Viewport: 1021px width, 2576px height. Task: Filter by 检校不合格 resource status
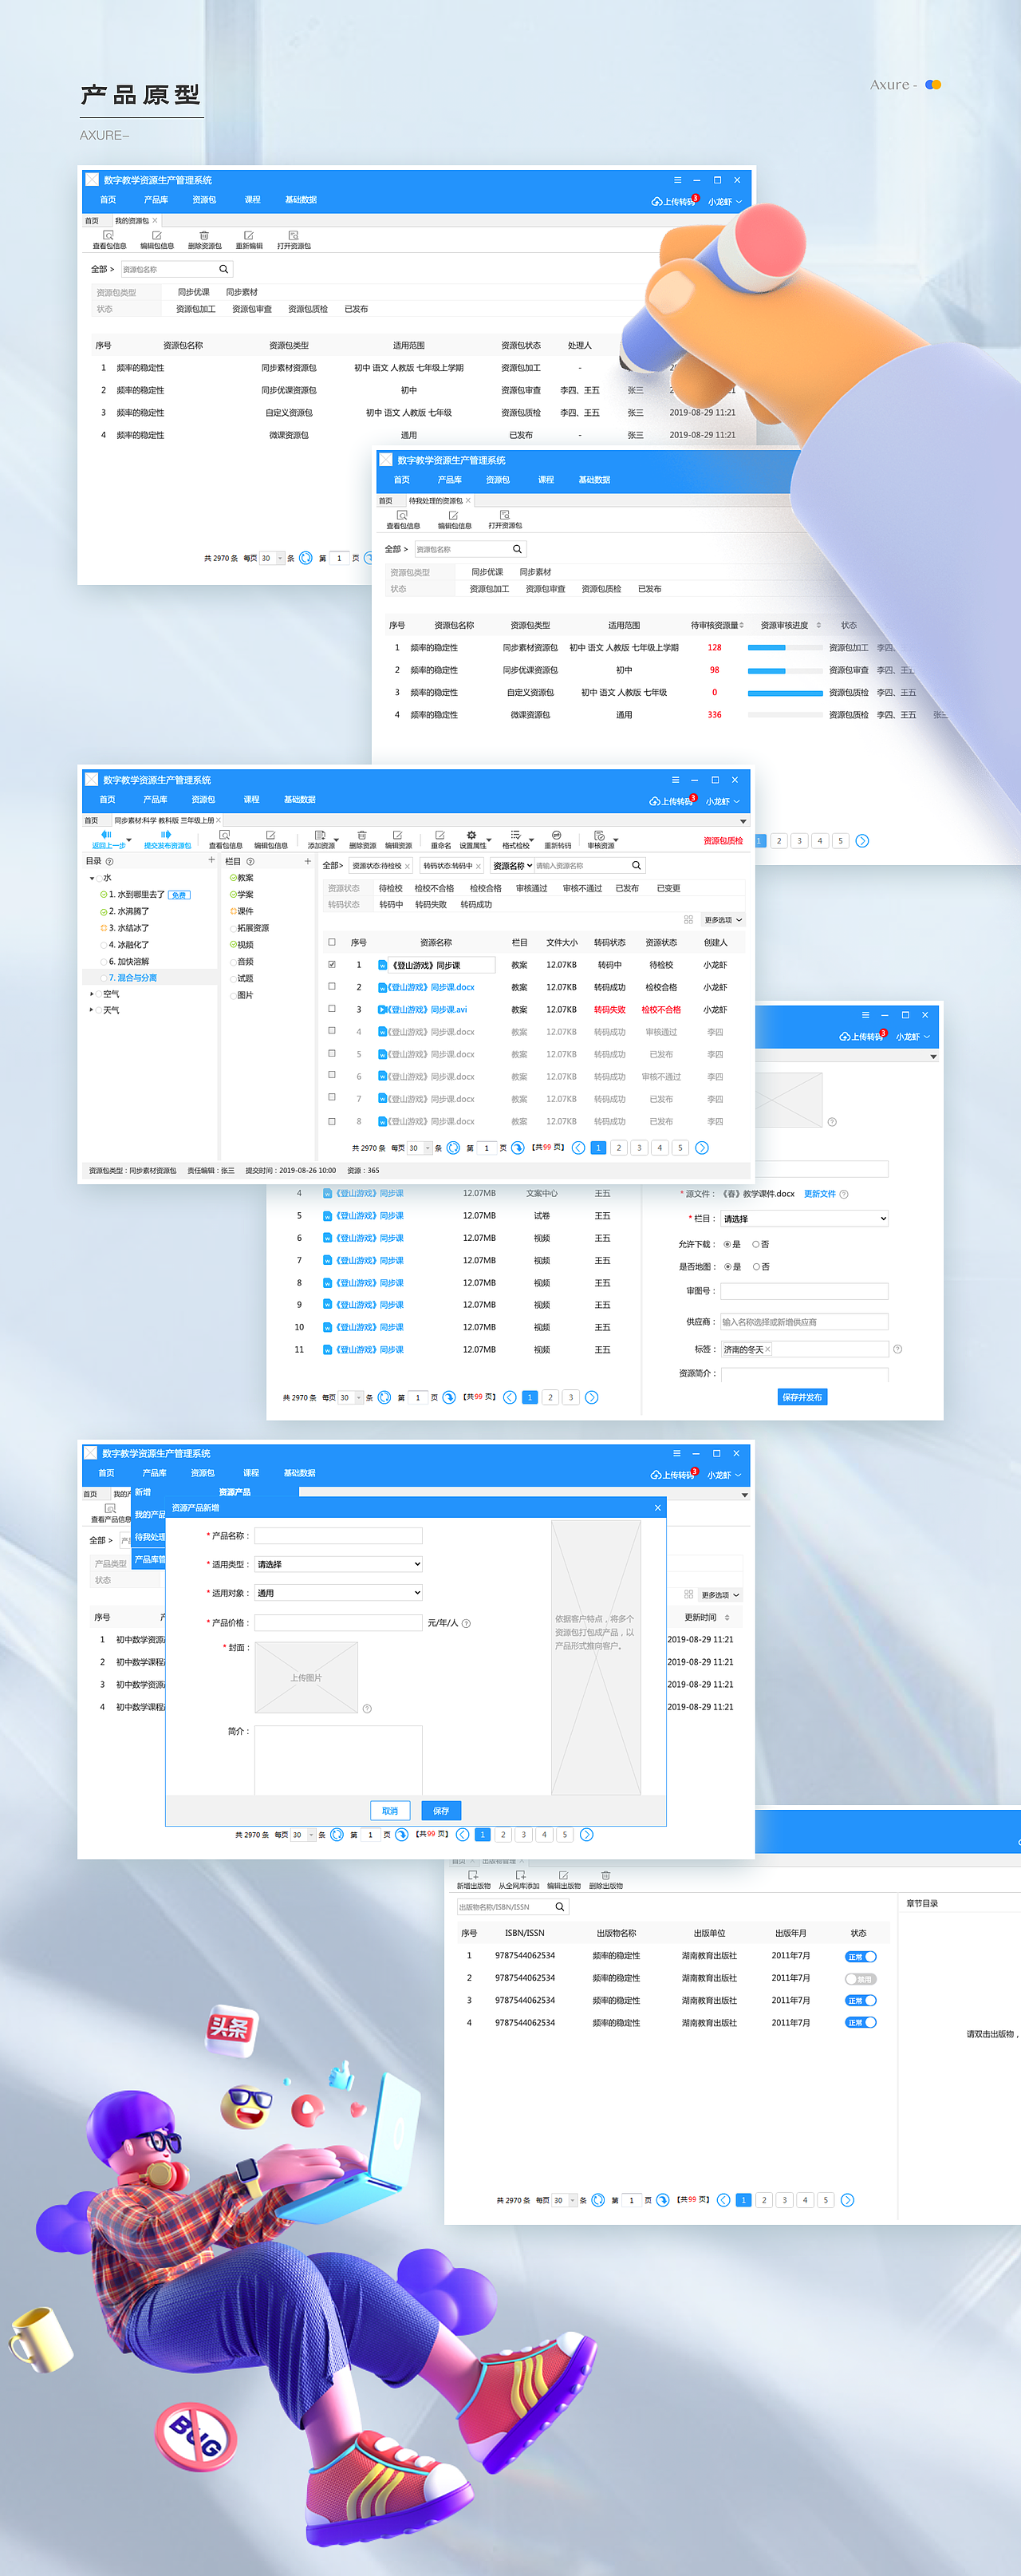coord(434,888)
